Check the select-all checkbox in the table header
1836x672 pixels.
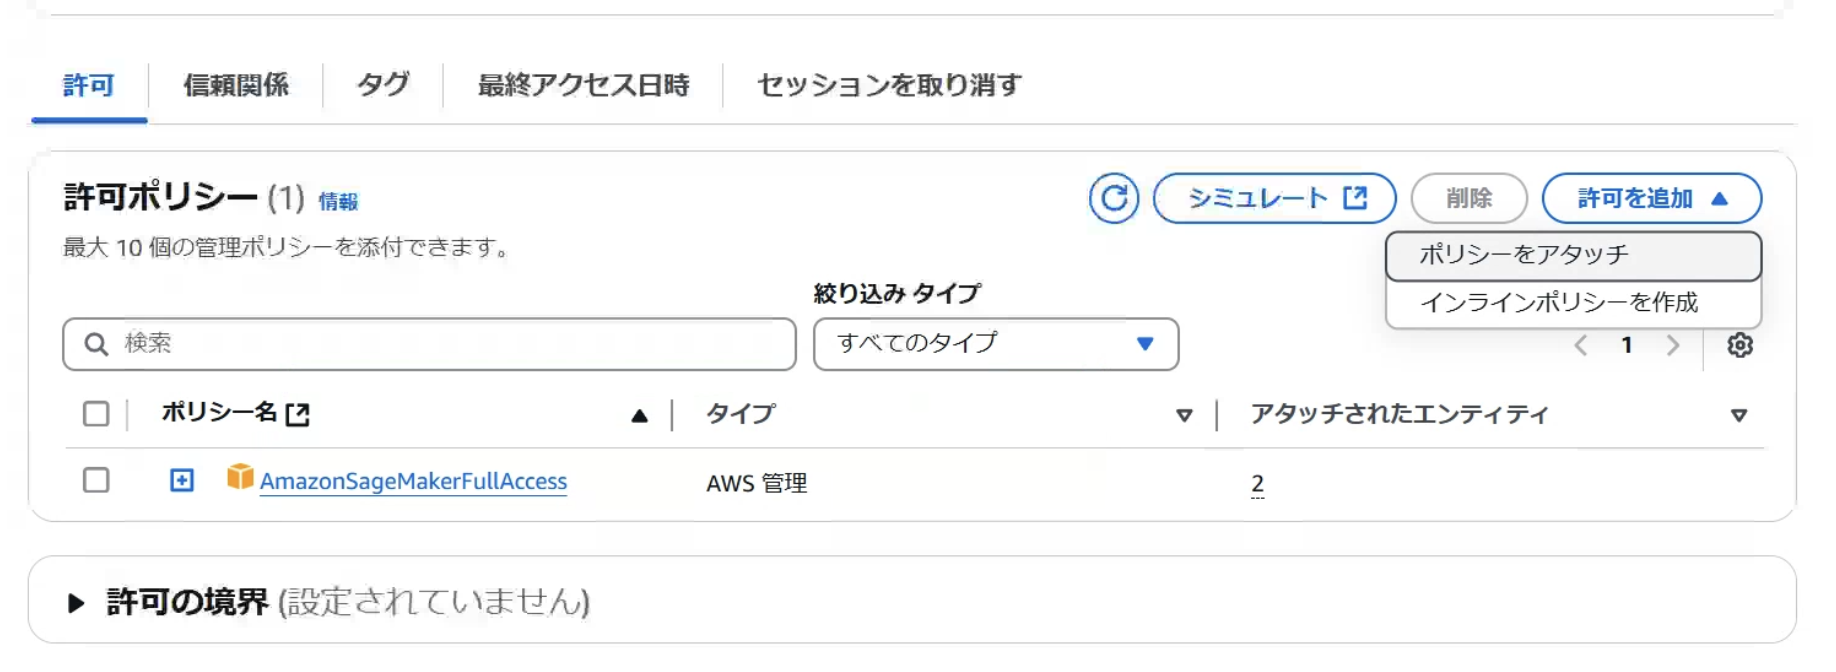pos(95,414)
